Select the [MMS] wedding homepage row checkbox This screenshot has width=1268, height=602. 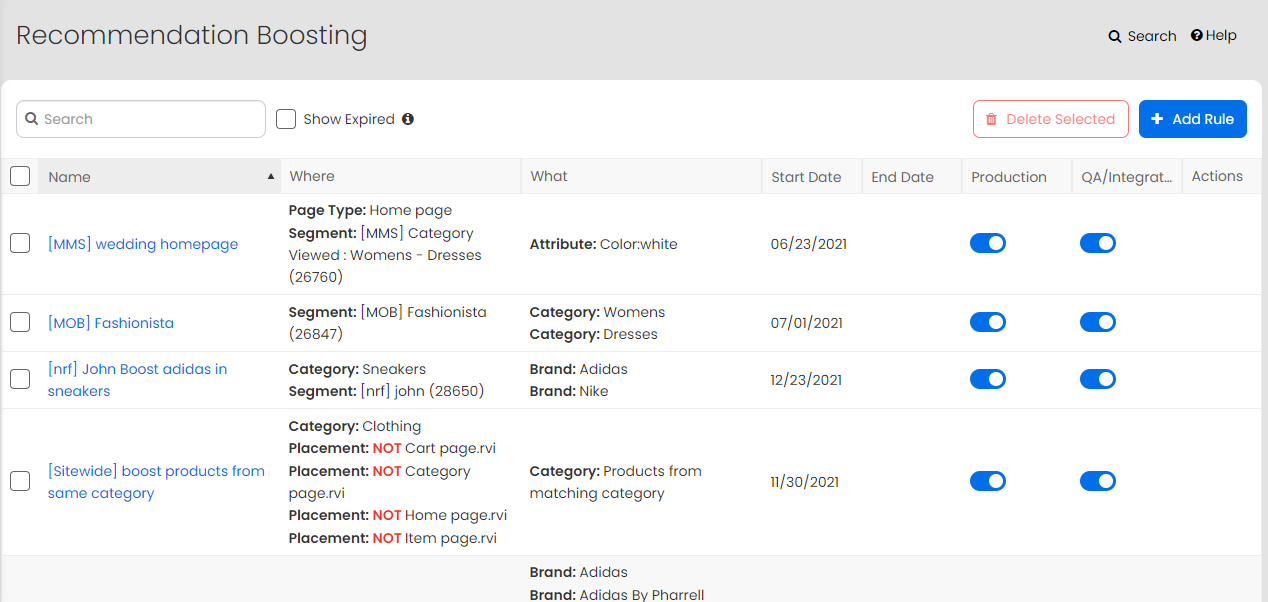point(20,243)
